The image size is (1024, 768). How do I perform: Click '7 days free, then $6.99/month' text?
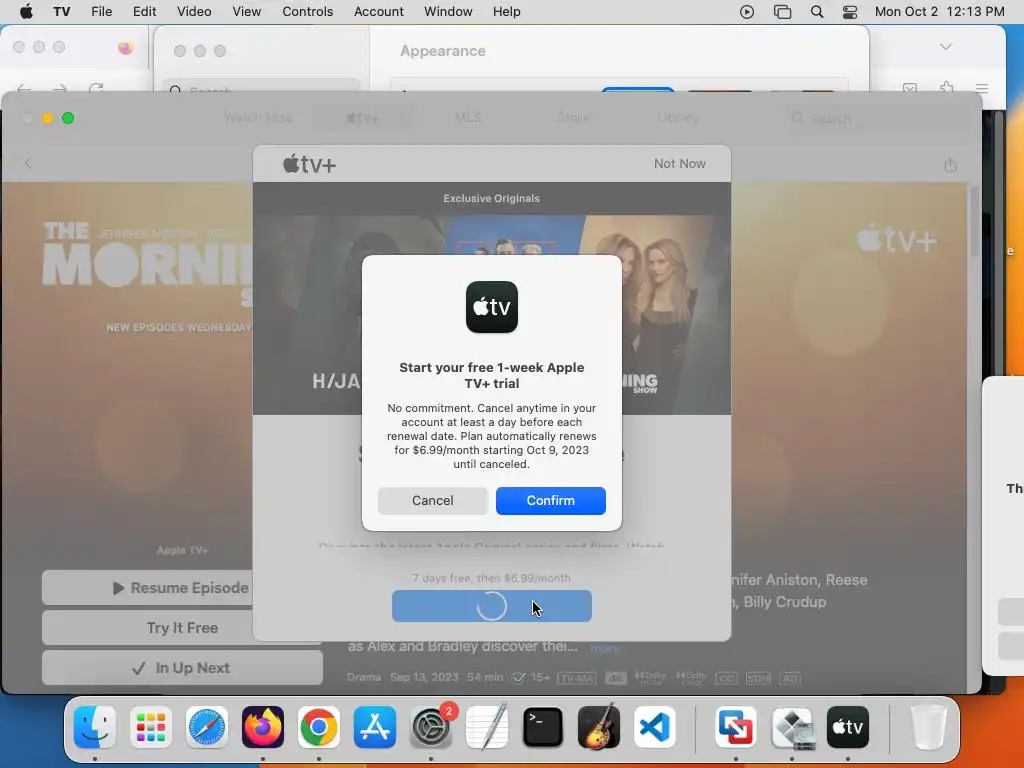492,578
